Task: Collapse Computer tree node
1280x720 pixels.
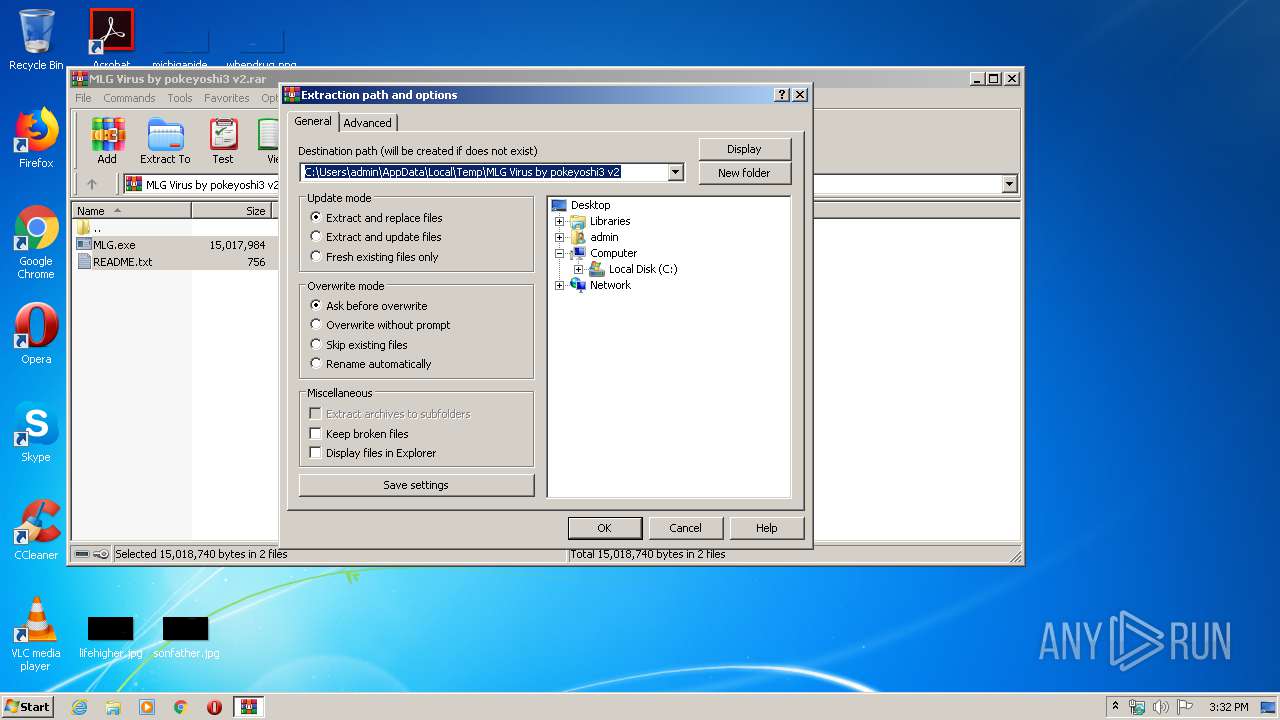Action: coord(560,253)
